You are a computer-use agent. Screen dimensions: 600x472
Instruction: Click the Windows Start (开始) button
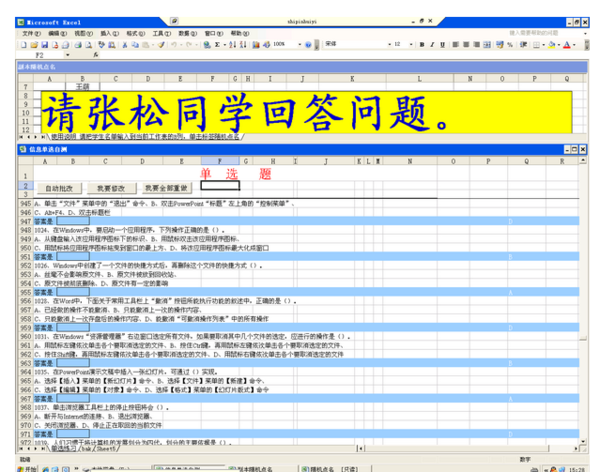click(27, 469)
